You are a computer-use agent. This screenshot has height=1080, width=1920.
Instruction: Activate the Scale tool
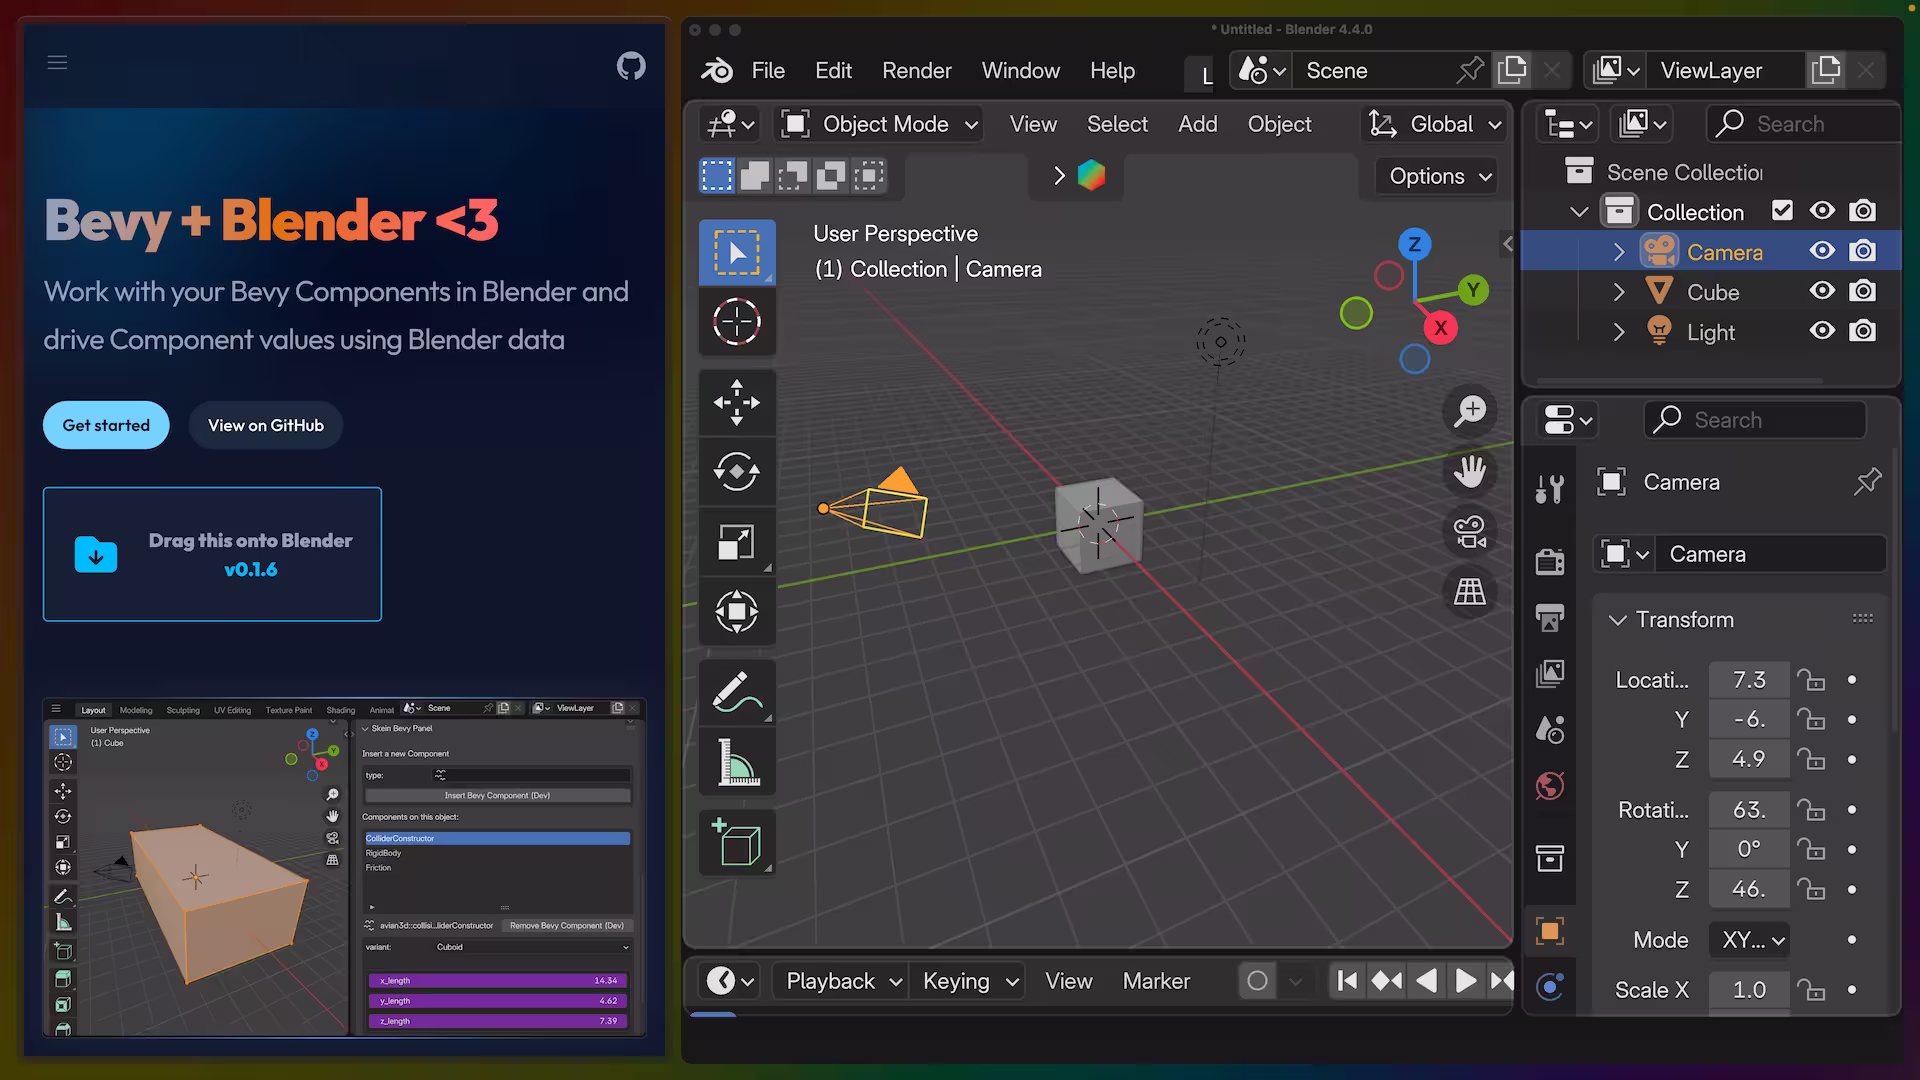click(x=737, y=542)
